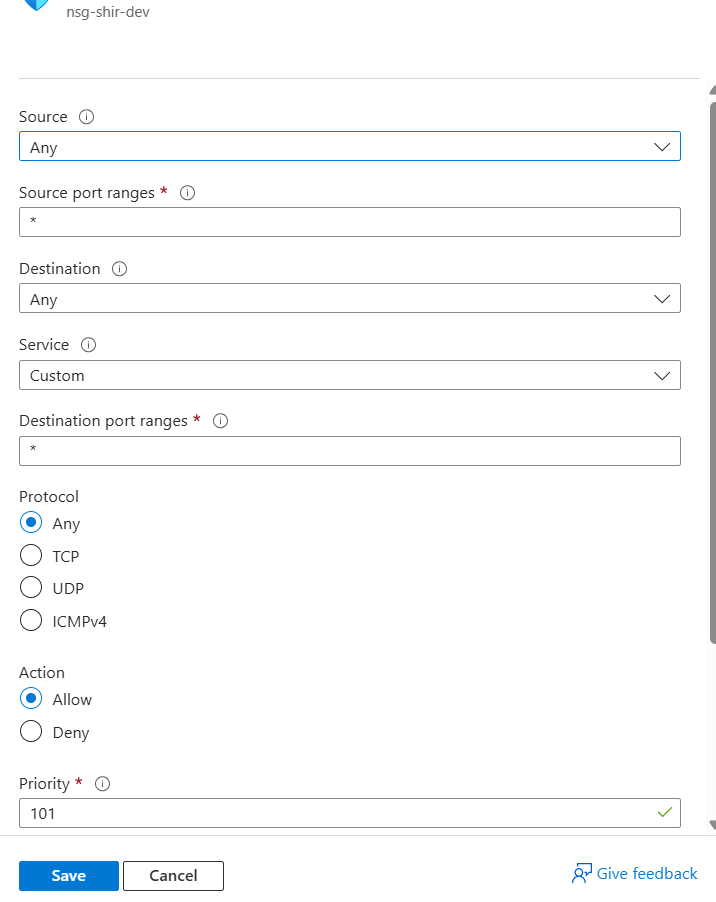This screenshot has width=716, height=902.
Task: Click the info icon beside Source port ranges
Action: (187, 193)
